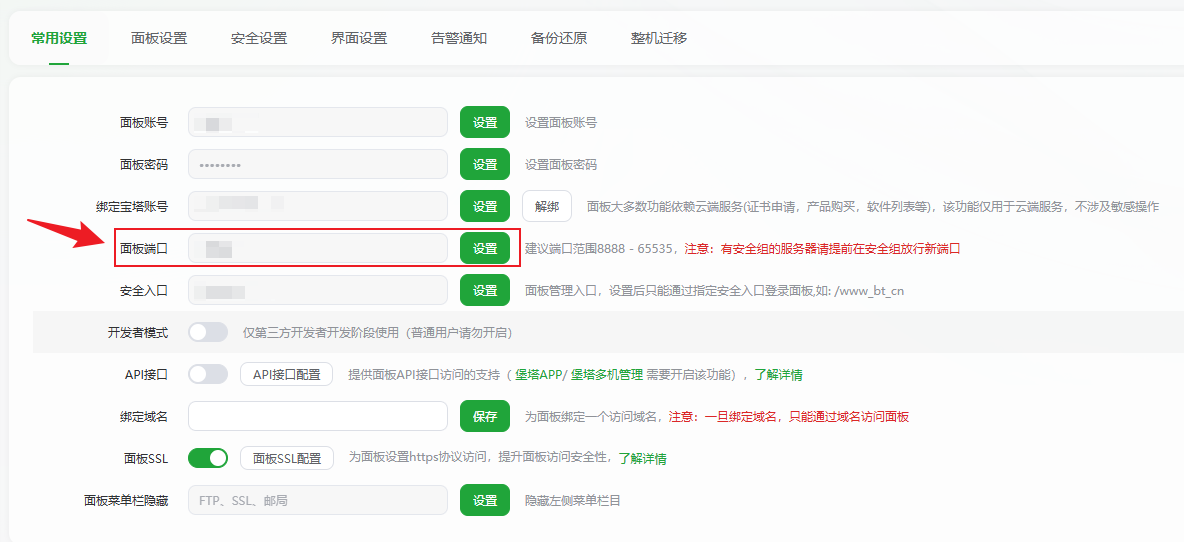
Task: Enable the API接口 switch
Action: pyautogui.click(x=208, y=374)
